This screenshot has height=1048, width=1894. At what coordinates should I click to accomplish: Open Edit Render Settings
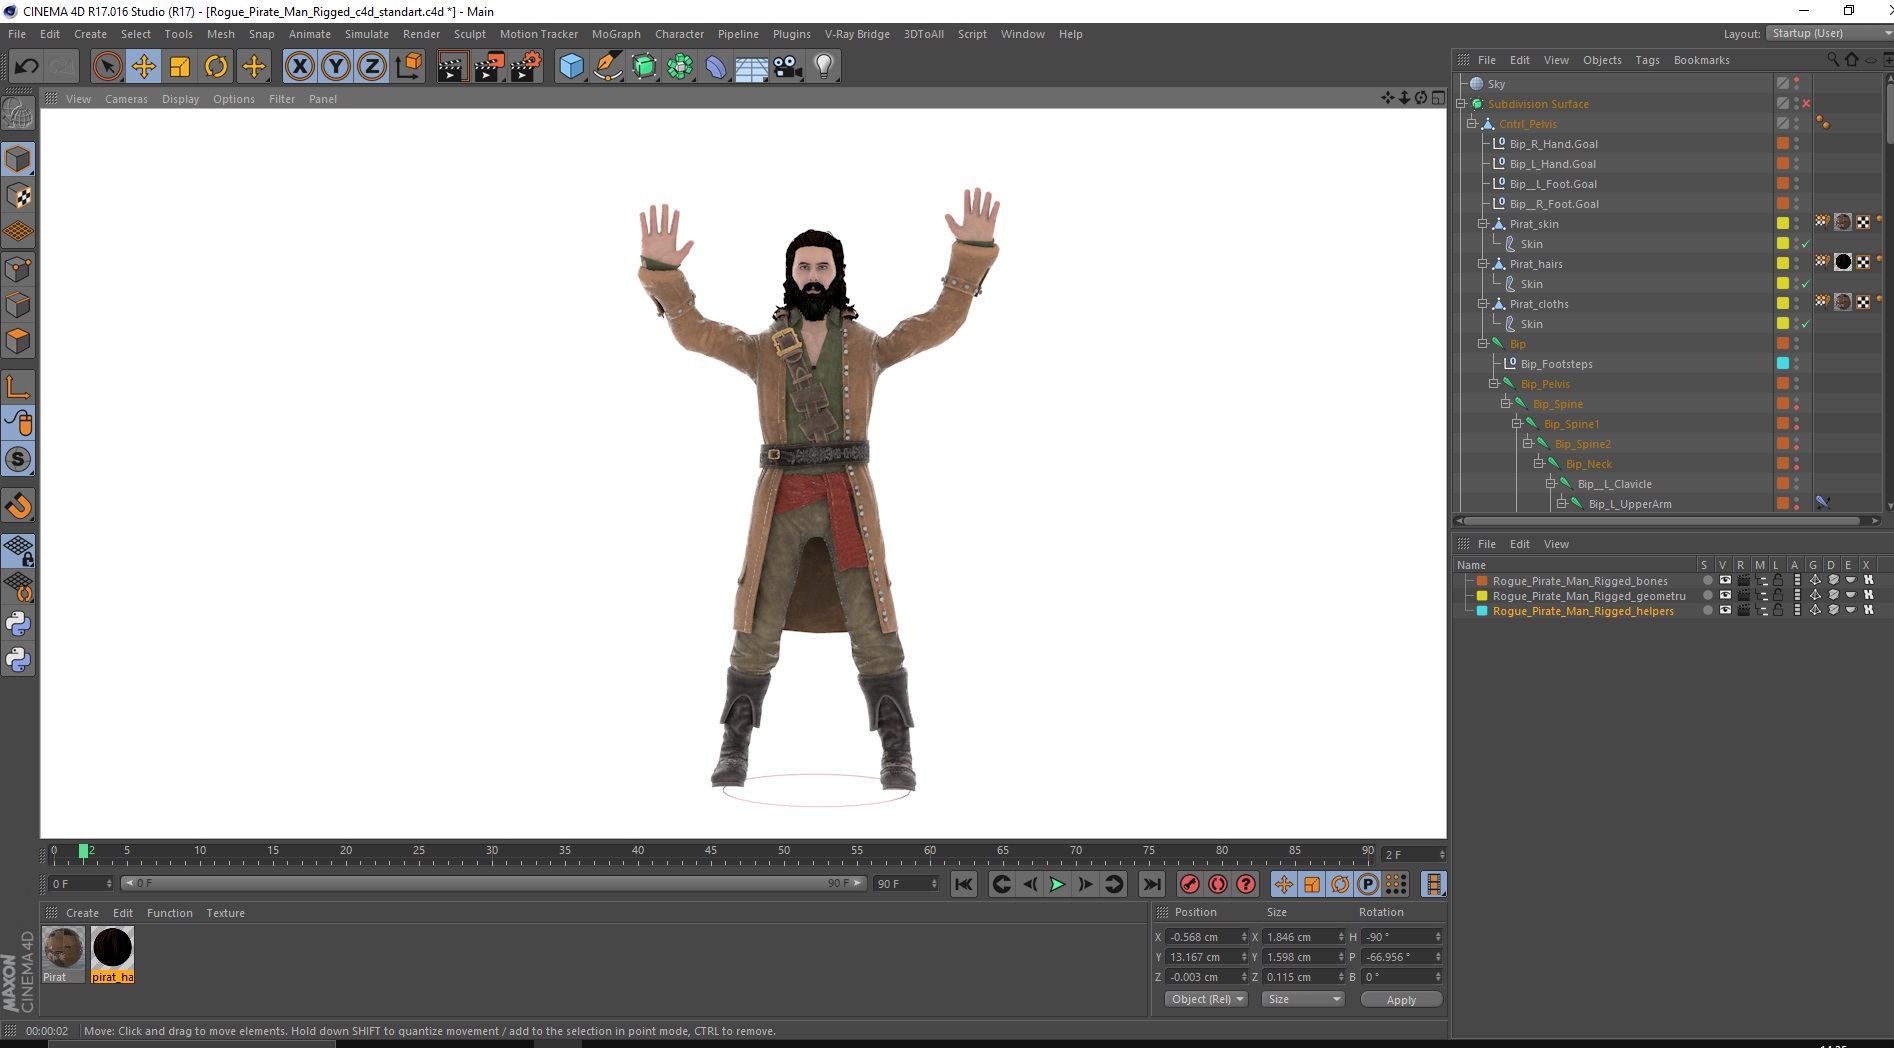click(x=526, y=67)
